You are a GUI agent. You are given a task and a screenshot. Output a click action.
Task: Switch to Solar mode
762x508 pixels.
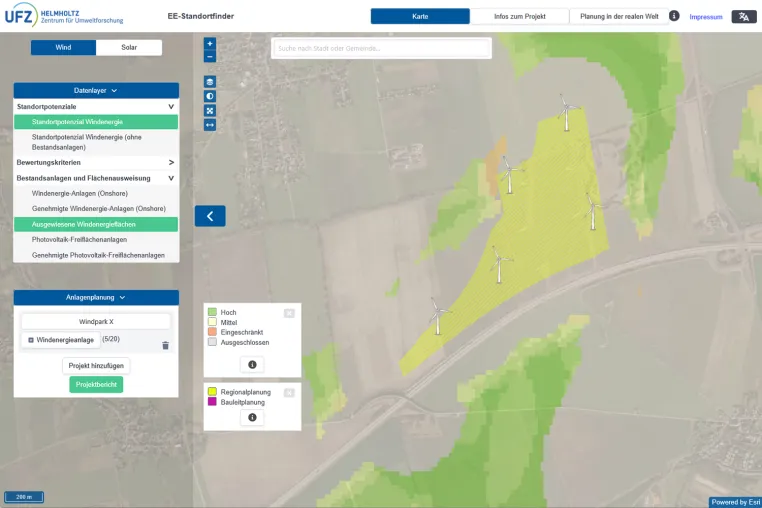[x=129, y=47]
